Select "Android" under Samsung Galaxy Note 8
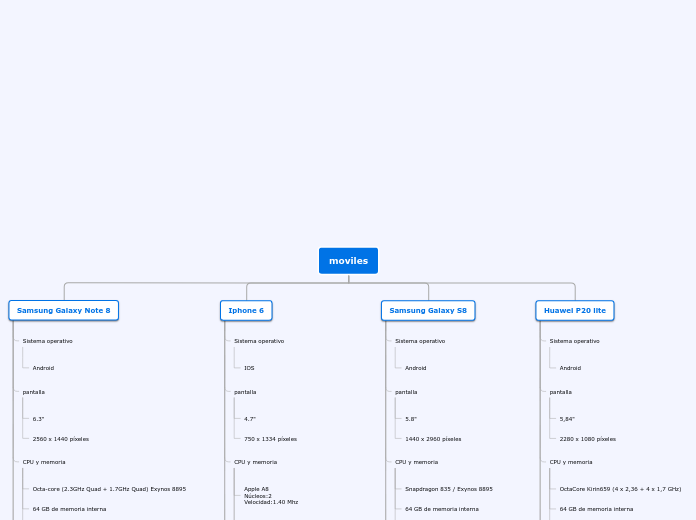 coord(43,368)
